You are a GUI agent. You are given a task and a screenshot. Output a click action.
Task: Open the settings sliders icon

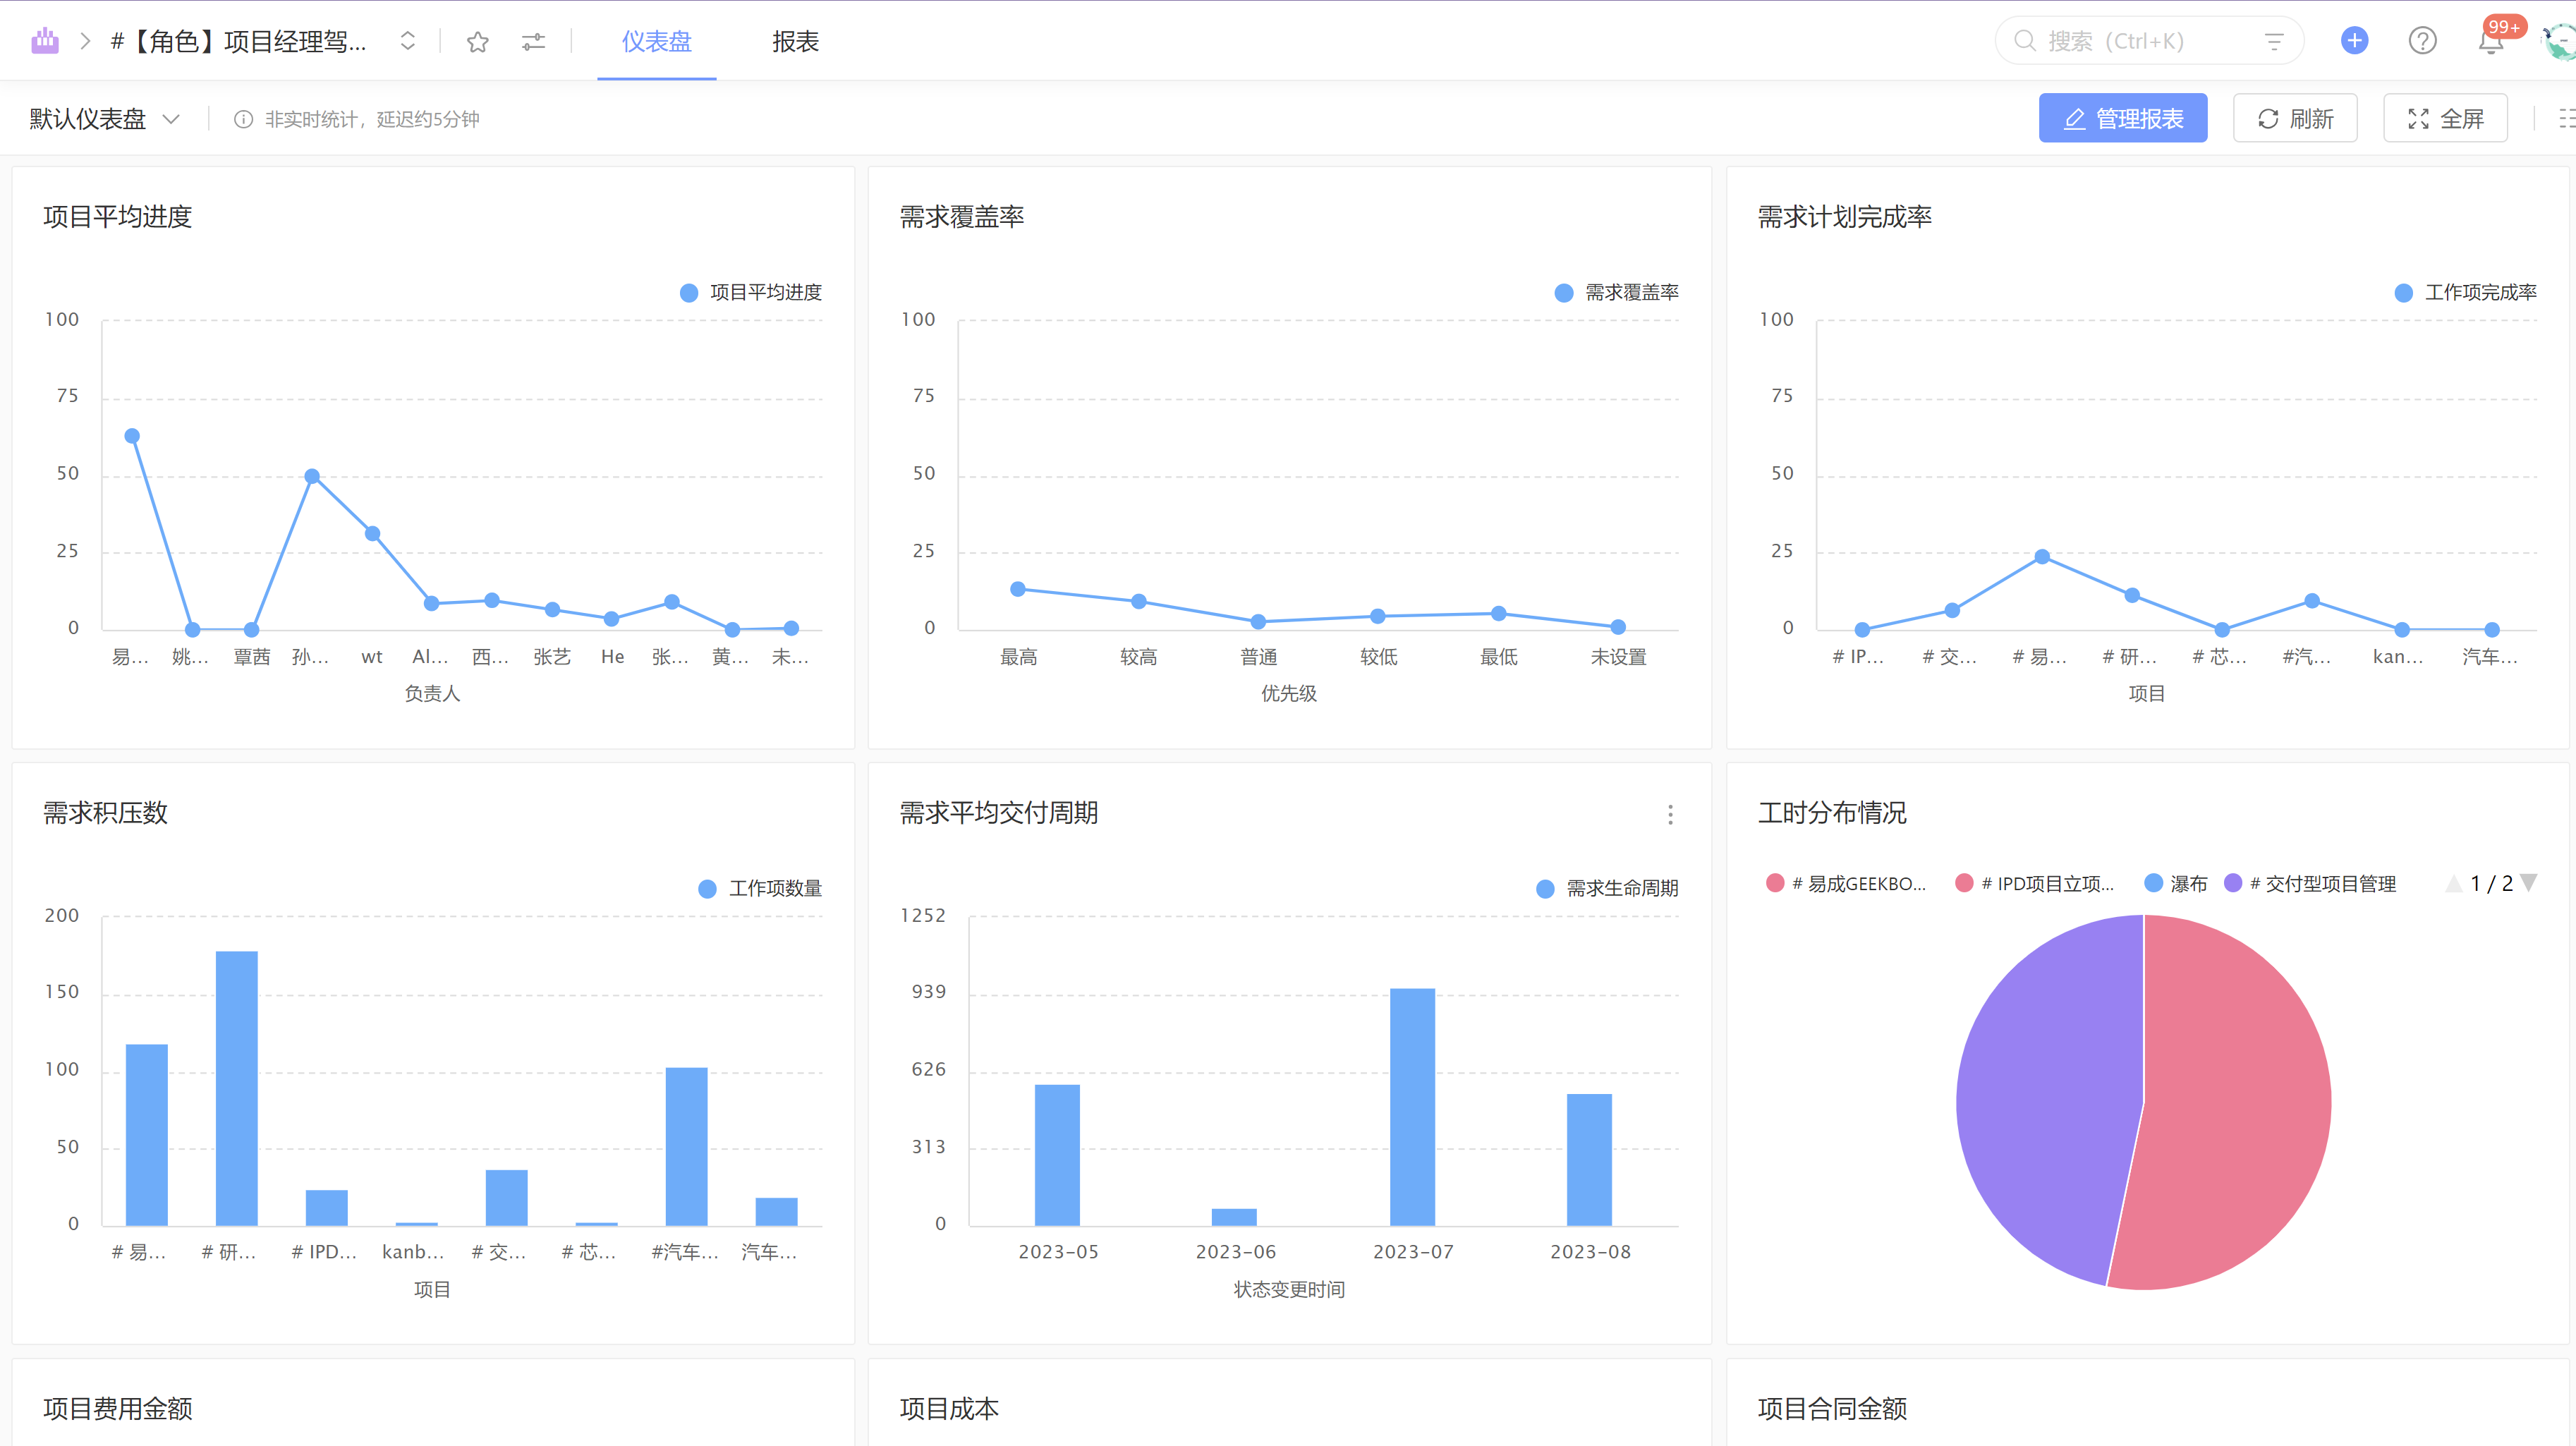pos(533,41)
